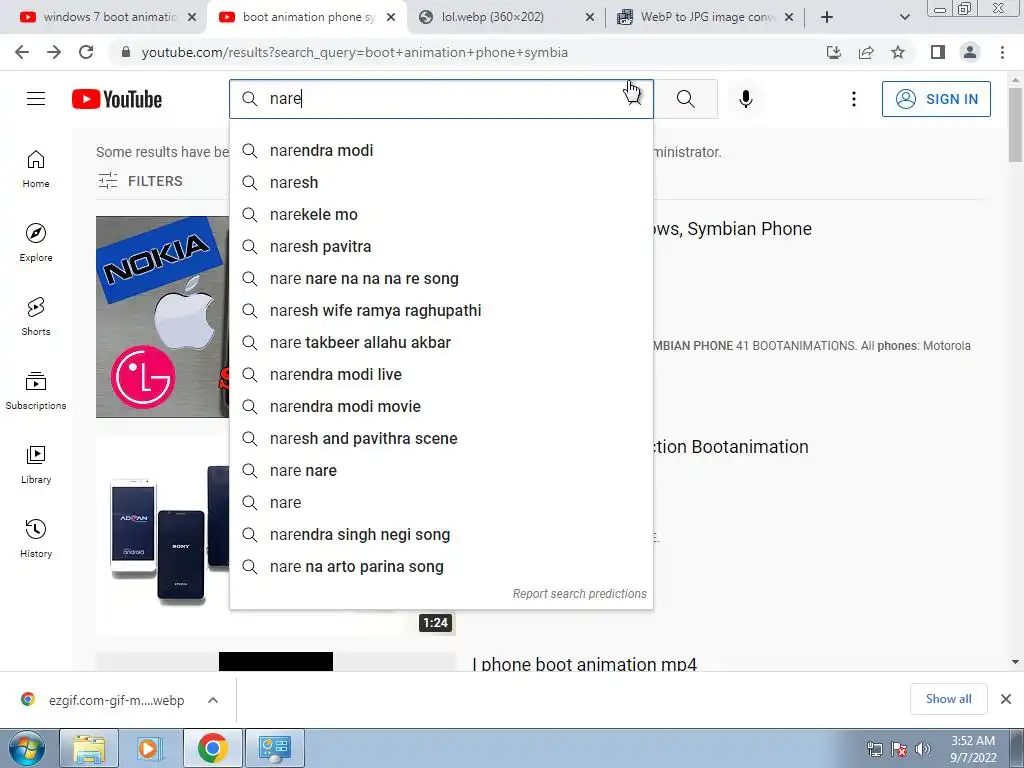The height and width of the screenshot is (768, 1024).
Task: Select suggestion narendra singh negi song
Action: click(x=441, y=534)
